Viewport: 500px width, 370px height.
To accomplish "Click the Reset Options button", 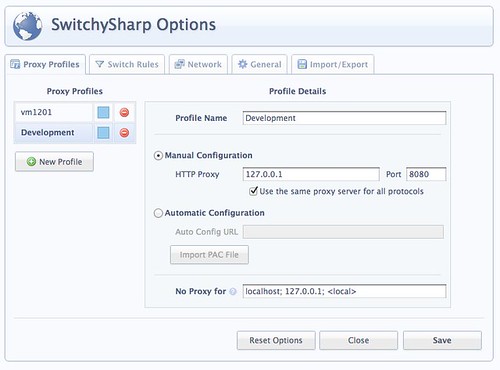I will pos(276,340).
